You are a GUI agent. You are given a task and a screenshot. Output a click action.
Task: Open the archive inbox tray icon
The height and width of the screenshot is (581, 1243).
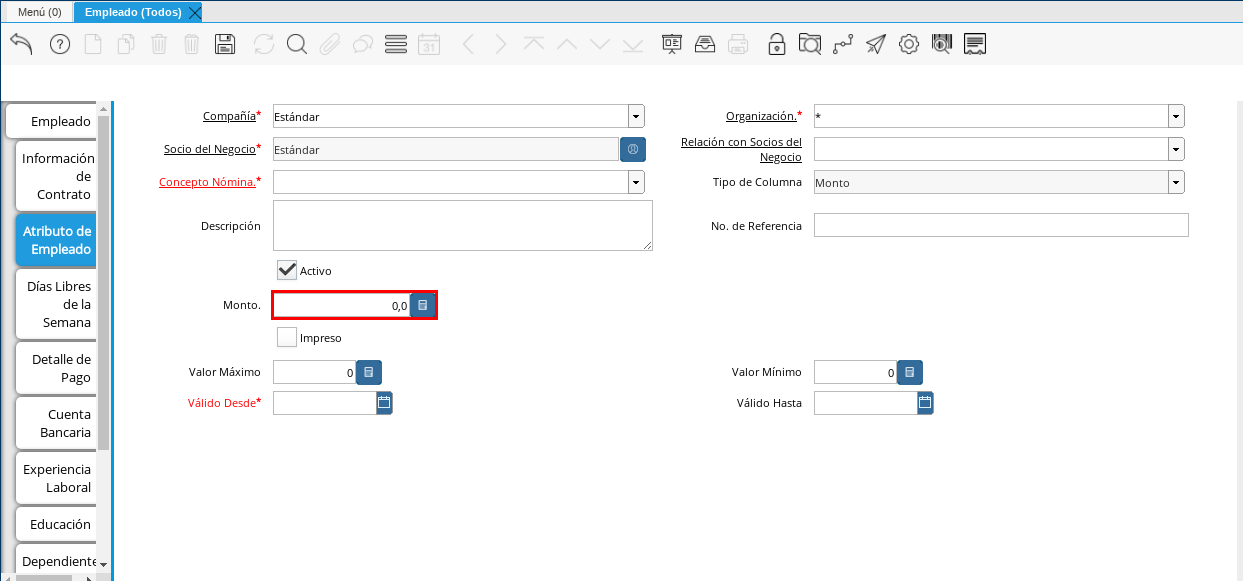pos(705,44)
